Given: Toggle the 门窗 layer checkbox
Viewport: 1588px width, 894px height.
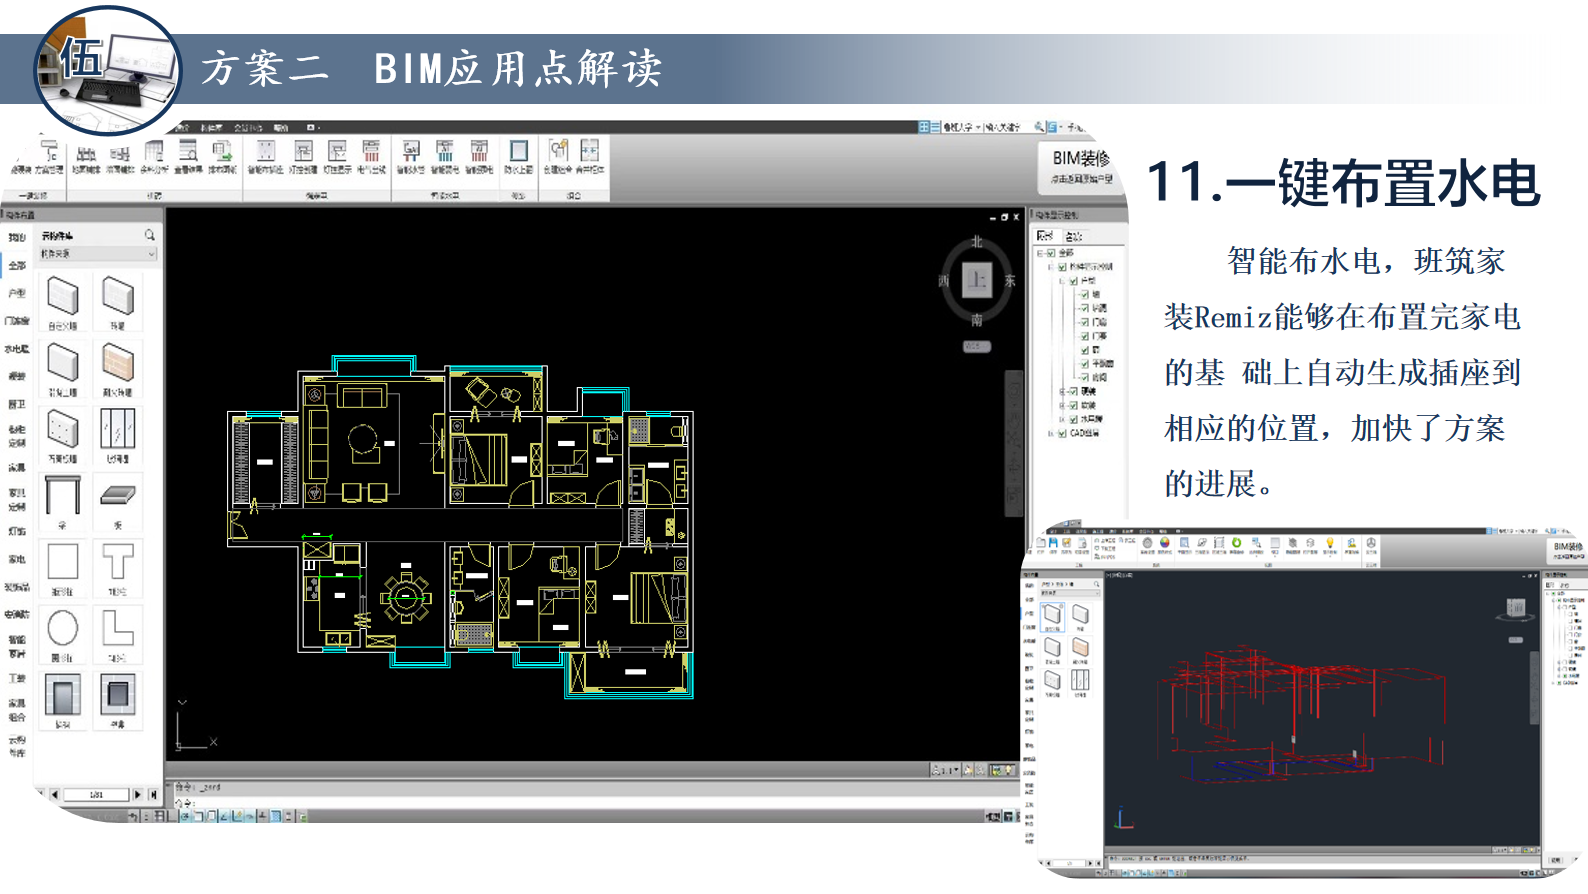Looking at the screenshot, I should point(1085,322).
